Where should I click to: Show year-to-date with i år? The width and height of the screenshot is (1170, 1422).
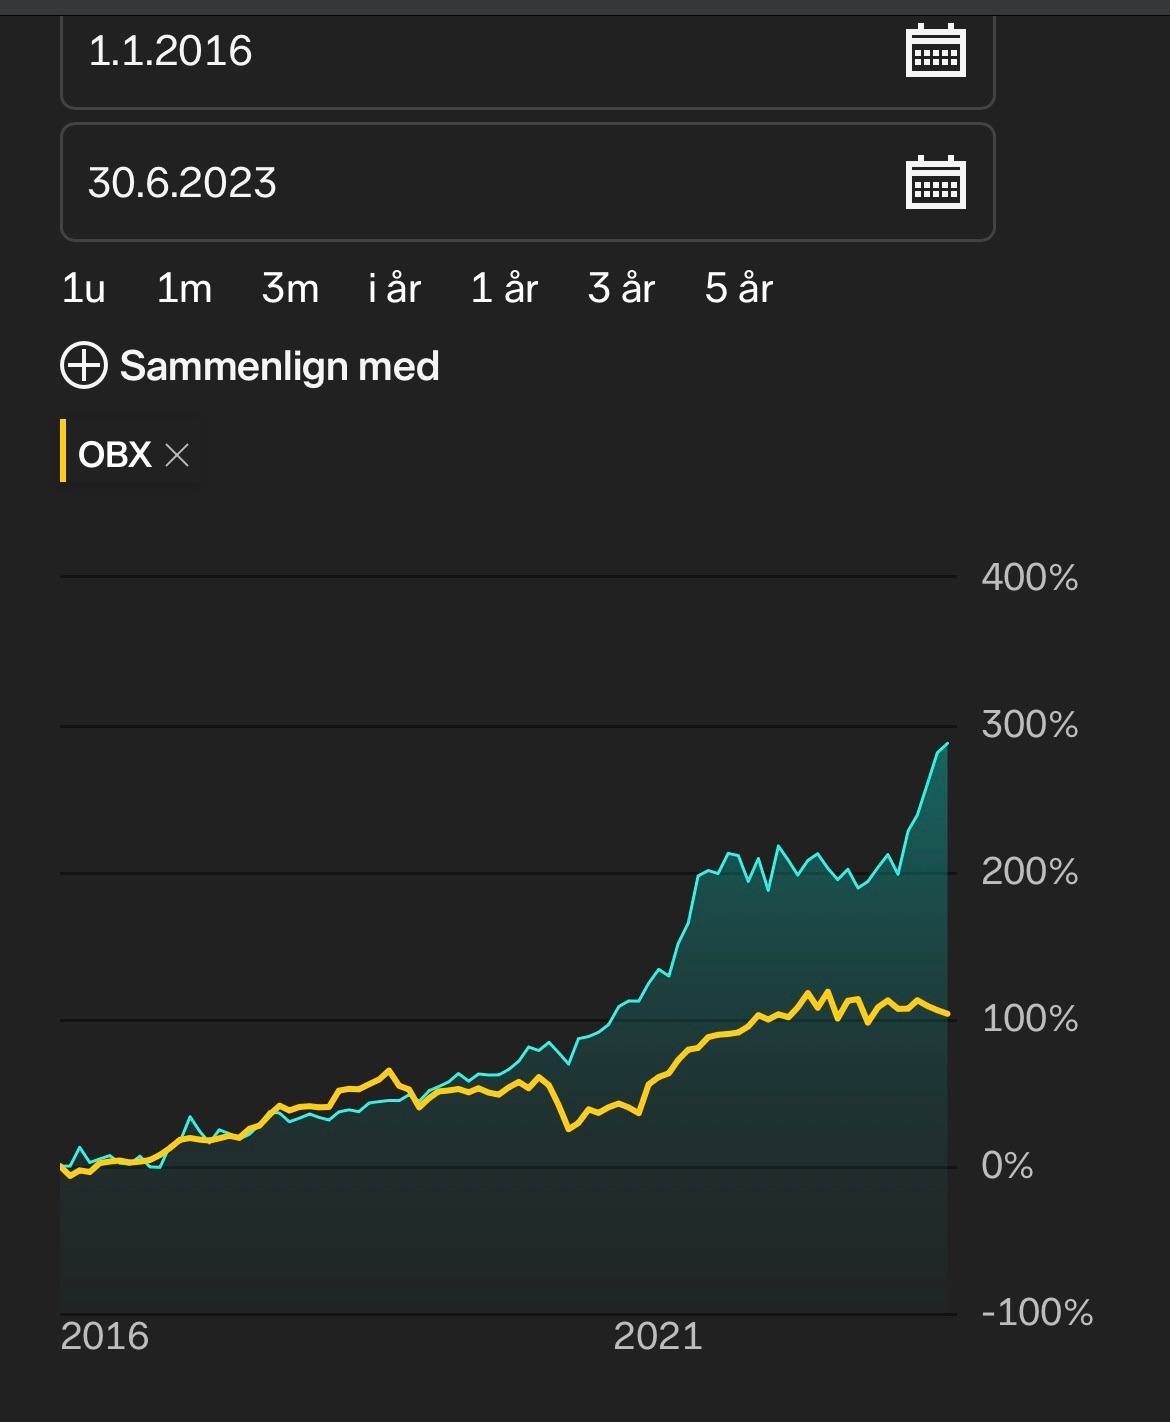click(395, 289)
